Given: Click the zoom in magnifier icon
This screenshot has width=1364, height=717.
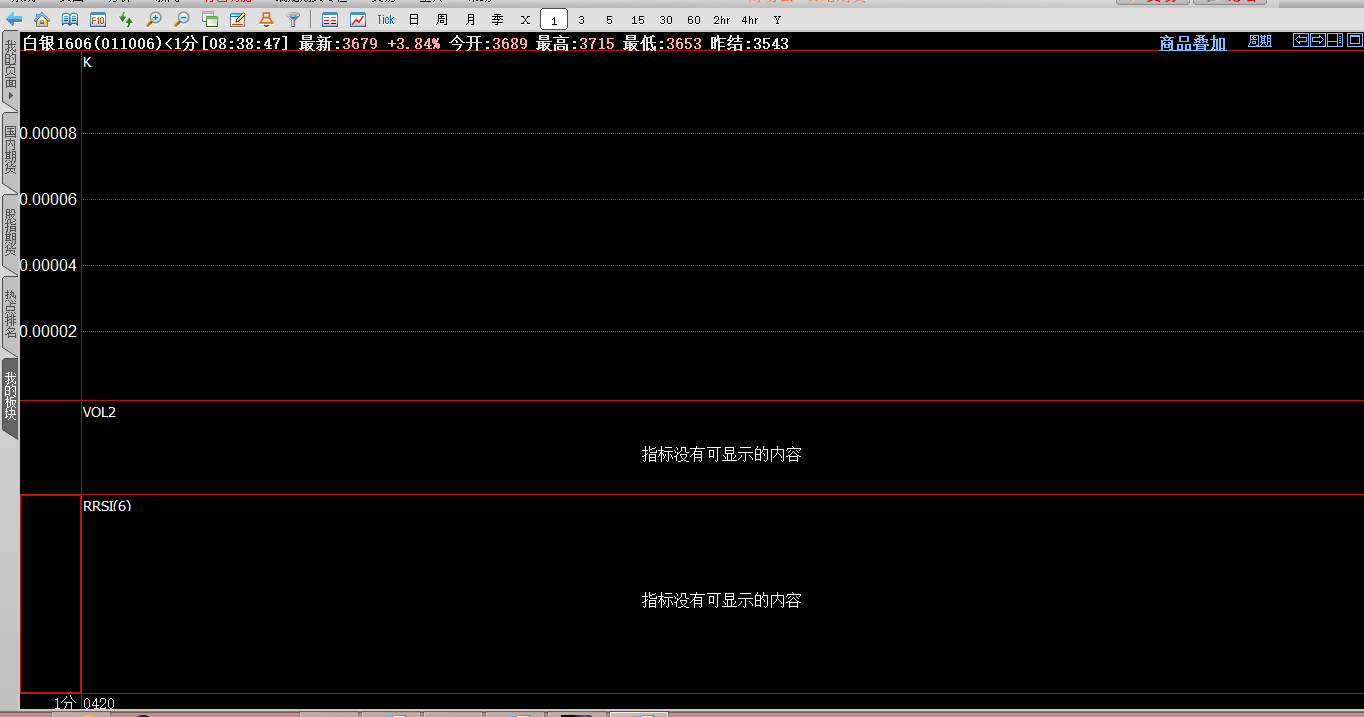Looking at the screenshot, I should [x=154, y=20].
